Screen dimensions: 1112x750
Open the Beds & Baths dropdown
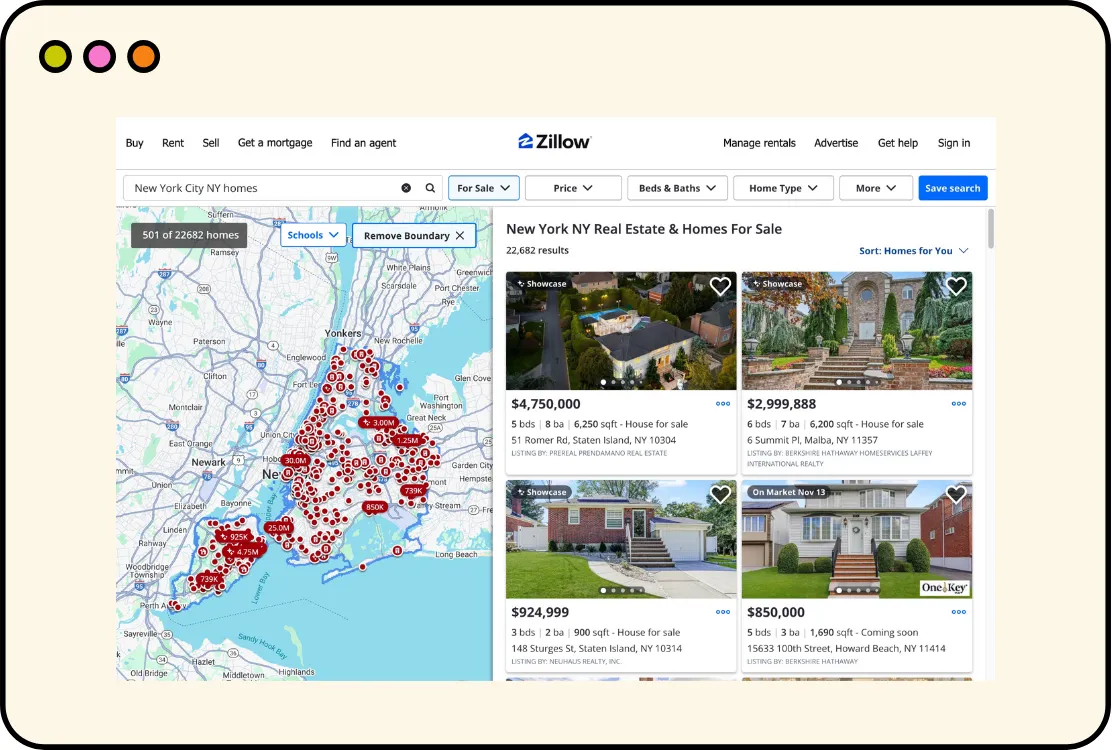click(x=677, y=188)
